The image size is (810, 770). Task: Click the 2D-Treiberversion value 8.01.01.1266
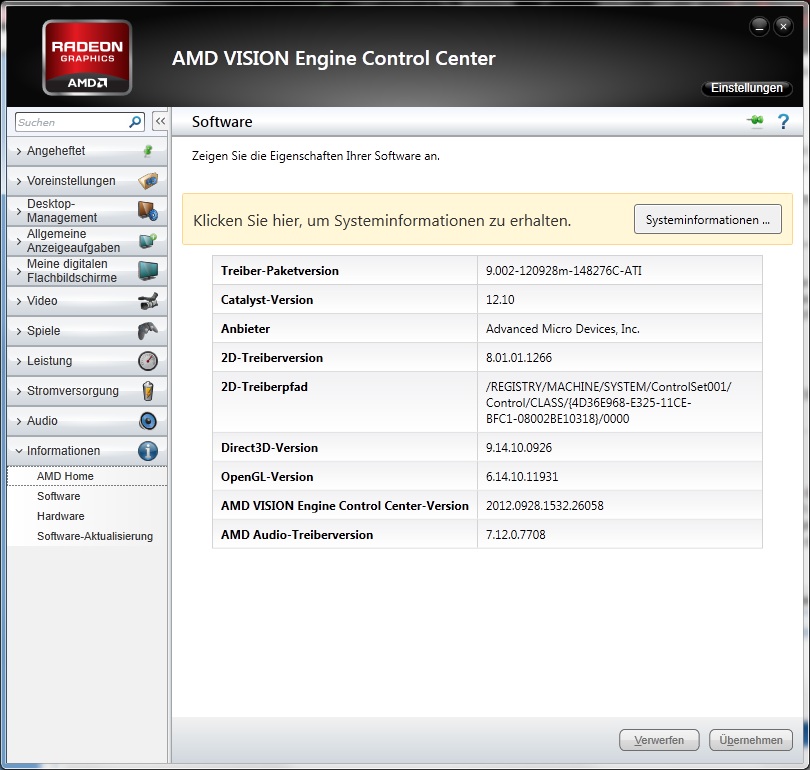point(519,357)
